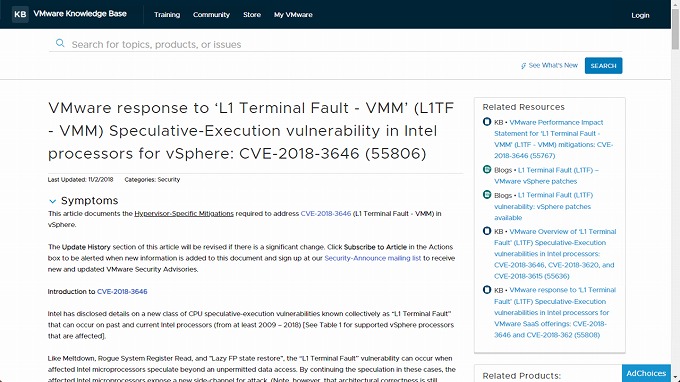Click Blogs icon beside VMware vSphere patches
680x382 pixels.
(x=487, y=170)
